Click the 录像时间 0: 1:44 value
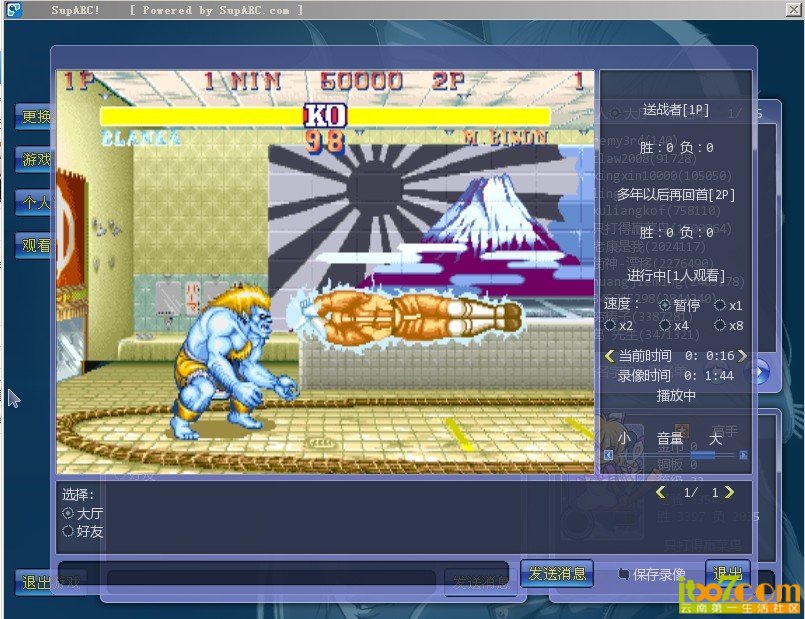Screen dimensions: 805x619 pyautogui.click(x=709, y=376)
